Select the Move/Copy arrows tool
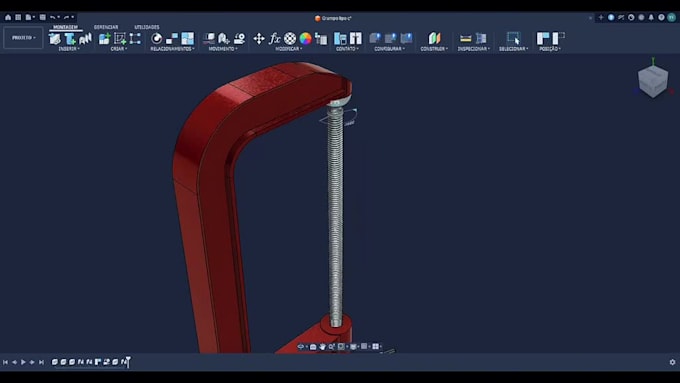The image size is (680, 383). pos(259,39)
